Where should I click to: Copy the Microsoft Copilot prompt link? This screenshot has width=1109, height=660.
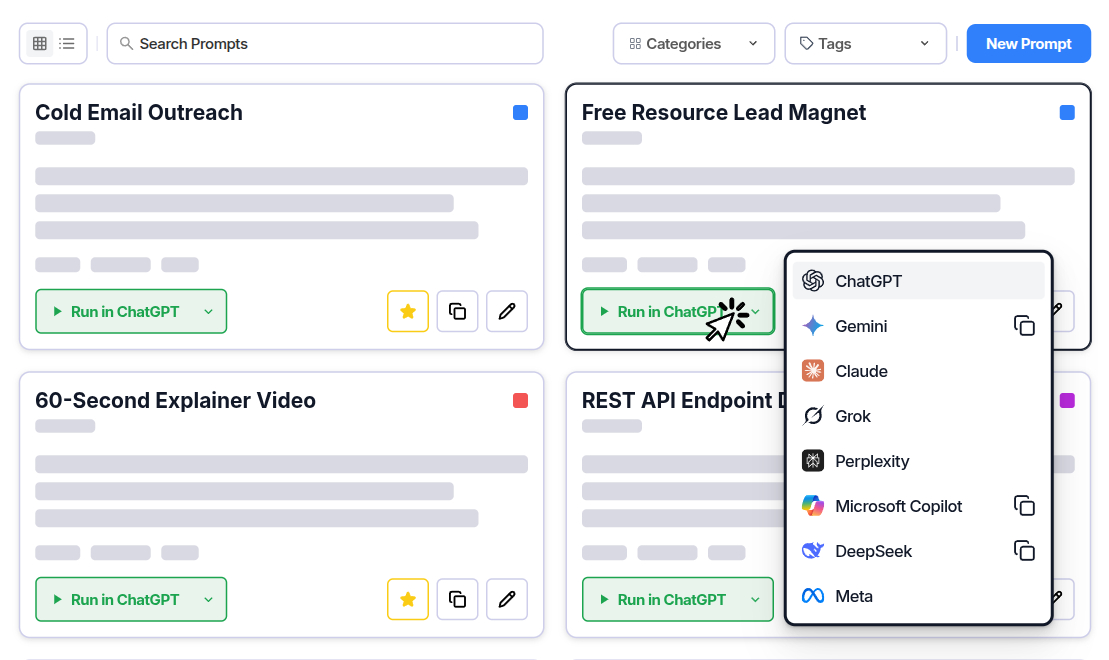coord(1024,506)
